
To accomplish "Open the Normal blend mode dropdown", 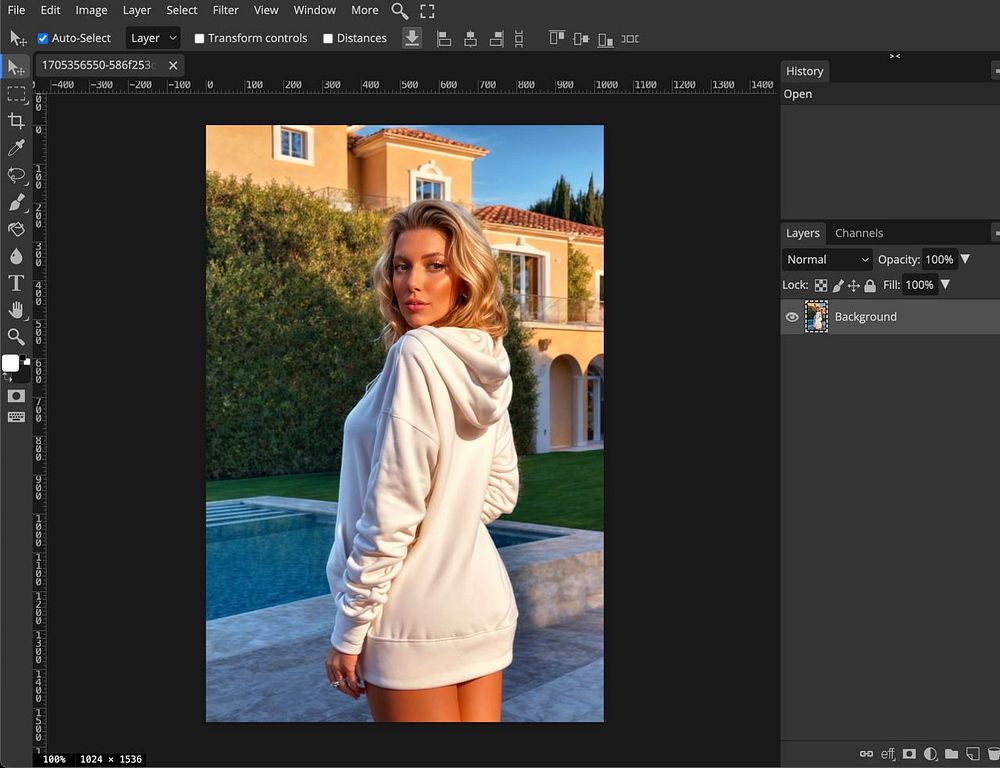I will (827, 260).
